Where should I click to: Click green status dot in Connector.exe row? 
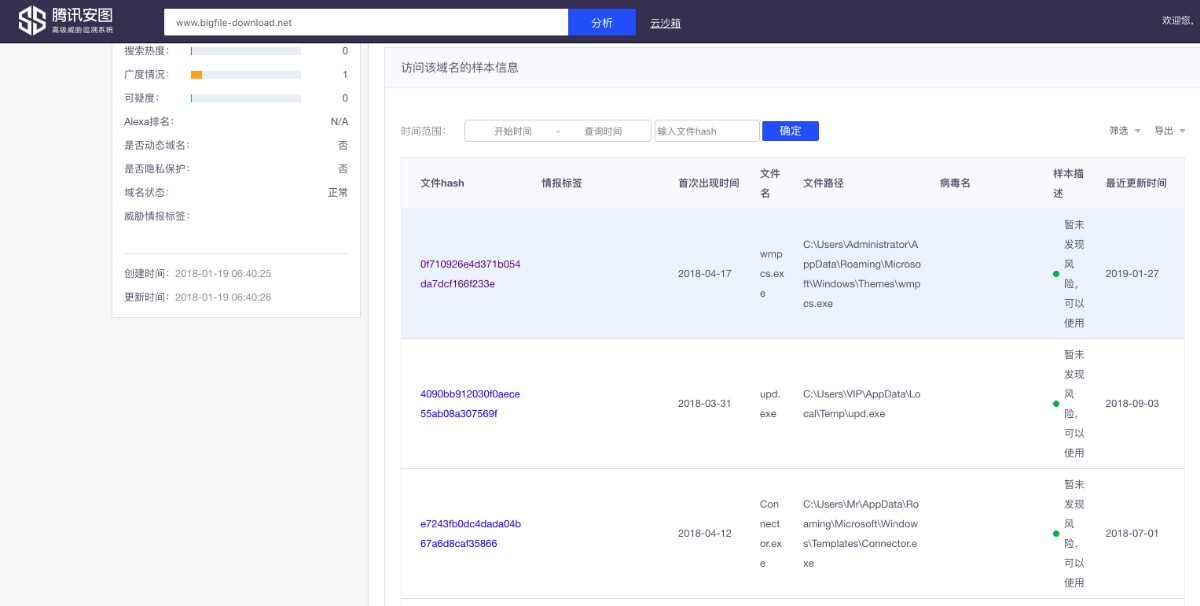pyautogui.click(x=1056, y=534)
